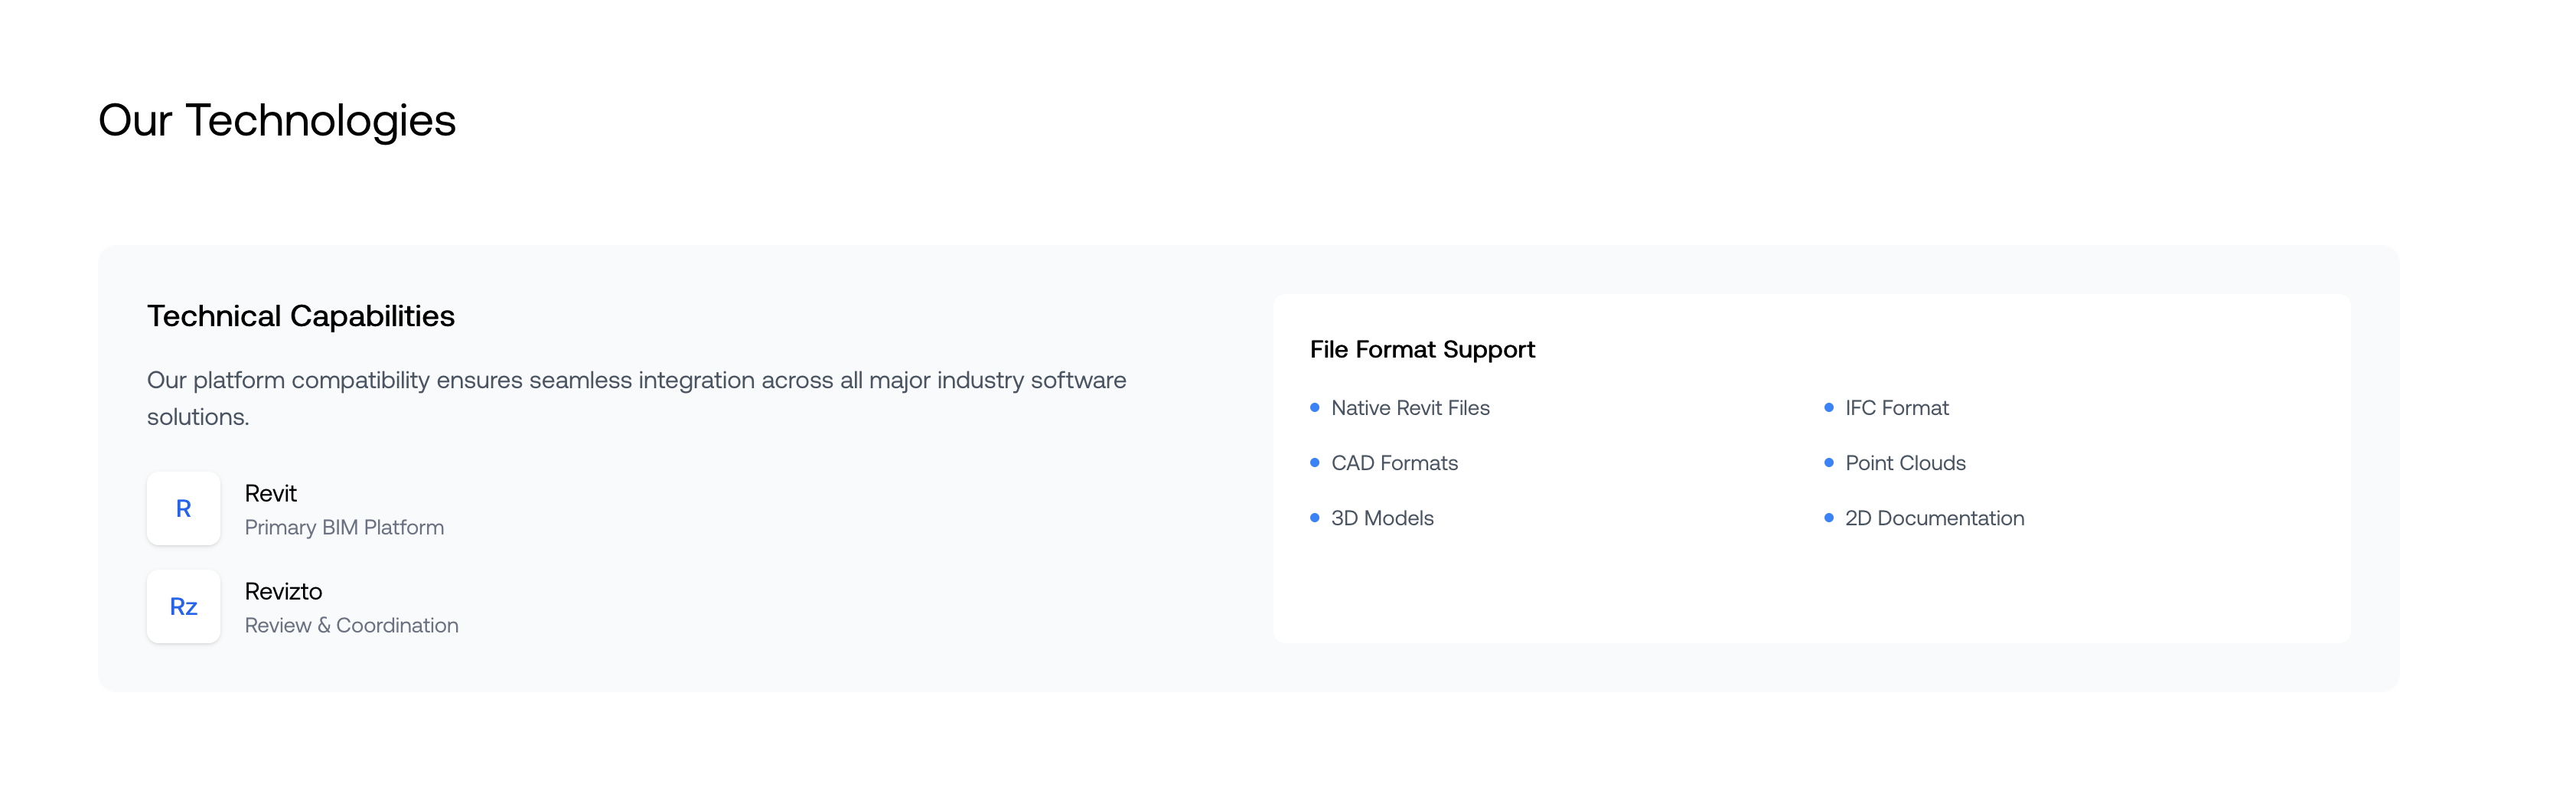Select the Revit title text

tap(270, 493)
